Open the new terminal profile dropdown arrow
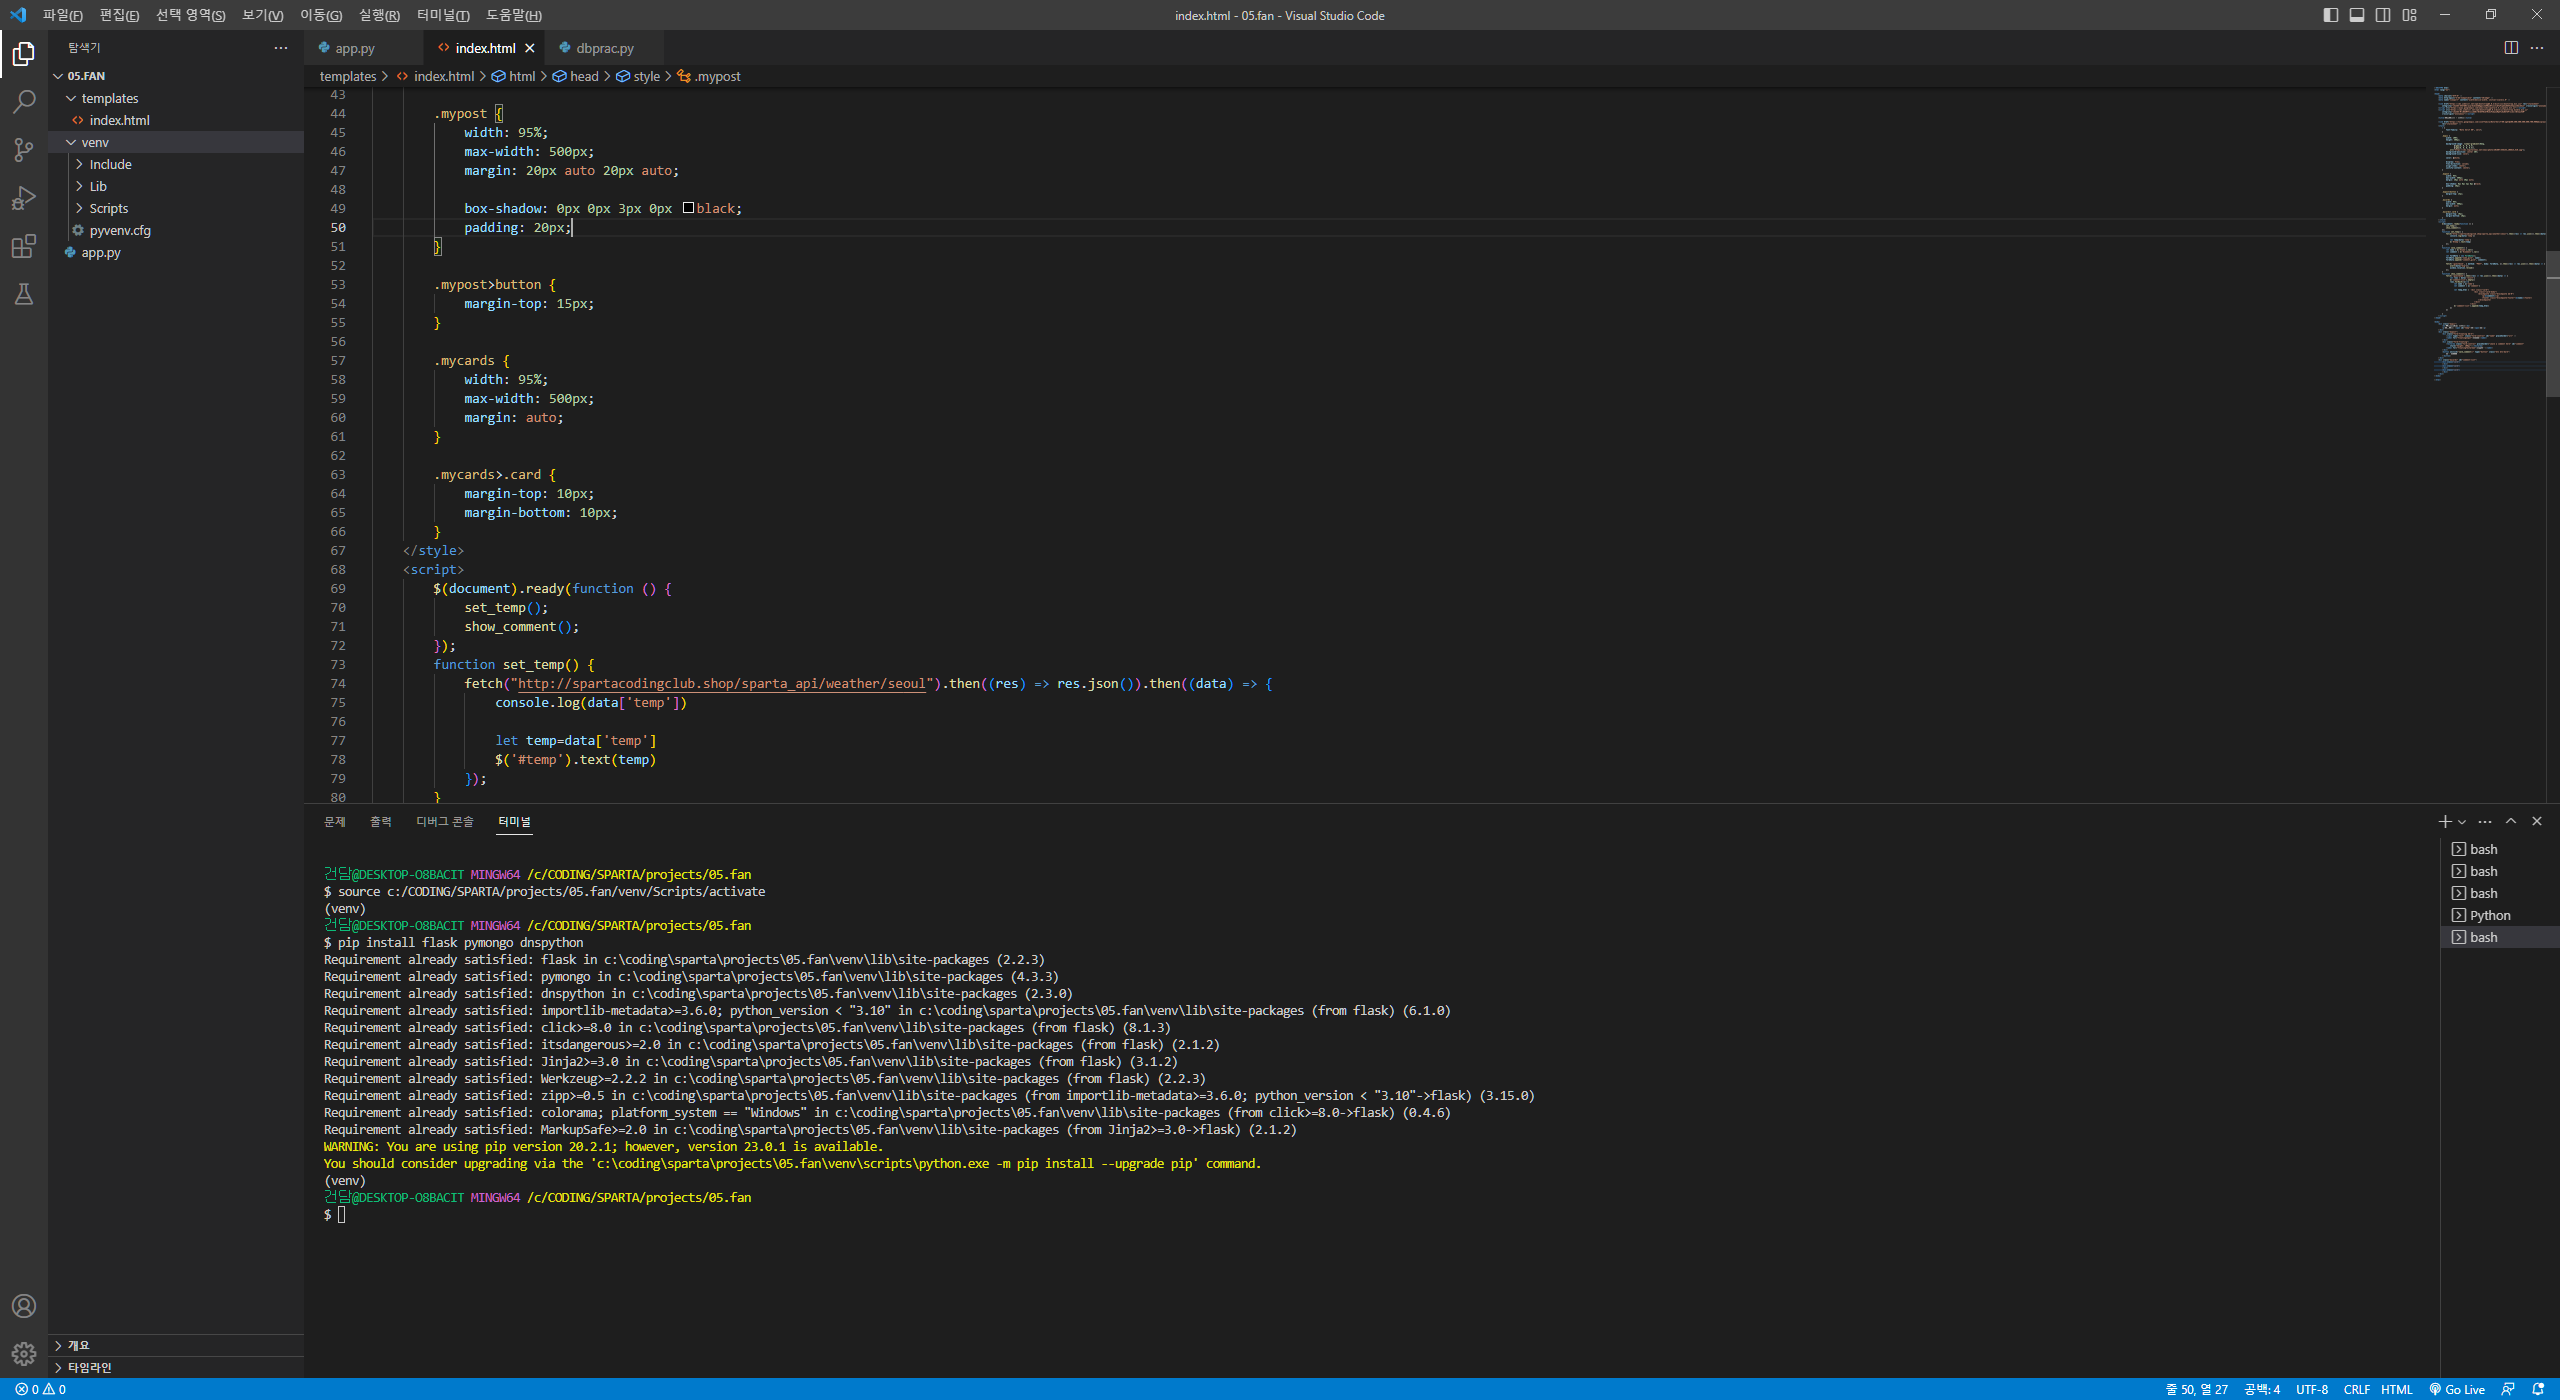 2462,822
